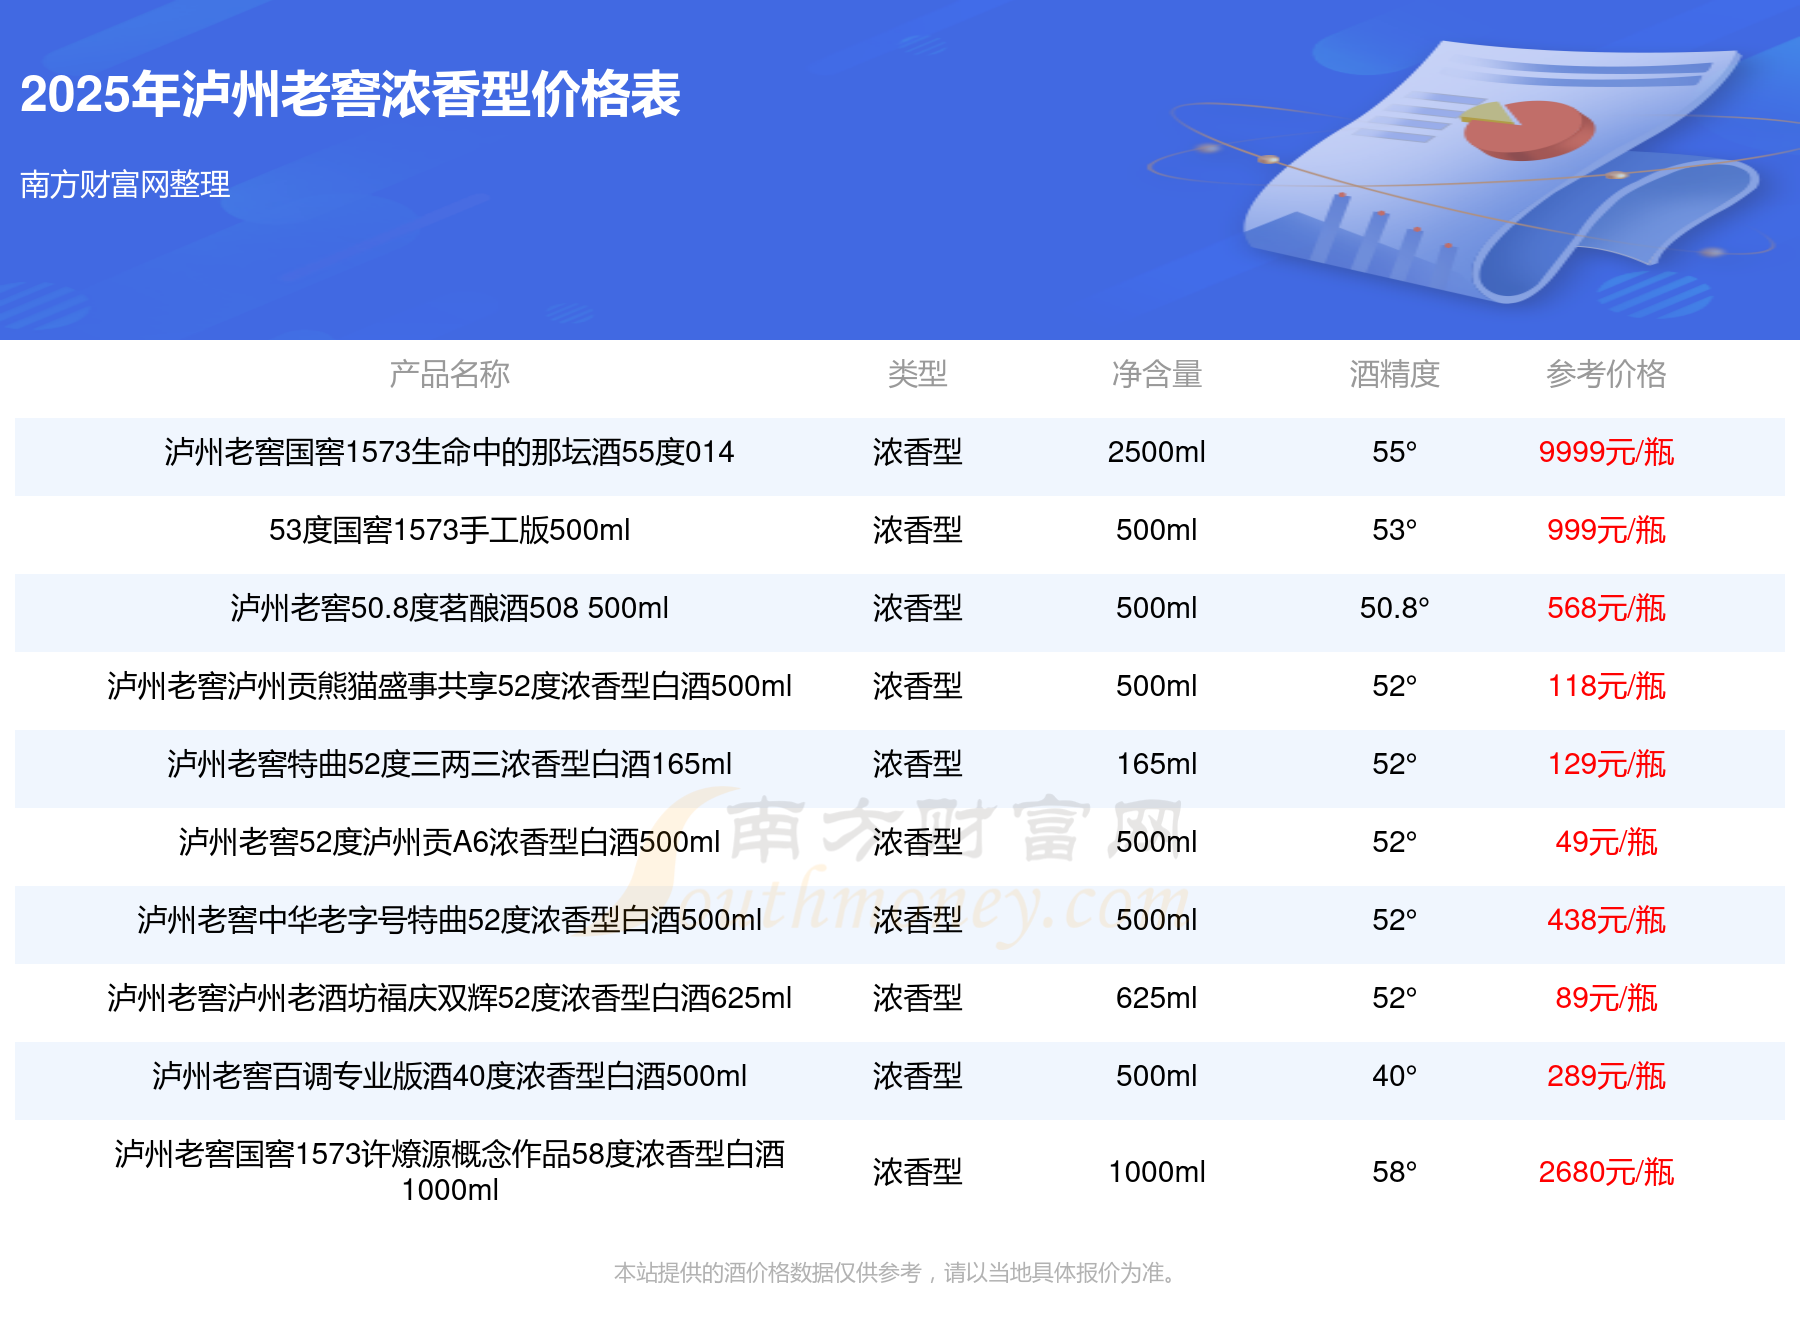
Task: Select the '参考价格' column header
Action: [1607, 374]
